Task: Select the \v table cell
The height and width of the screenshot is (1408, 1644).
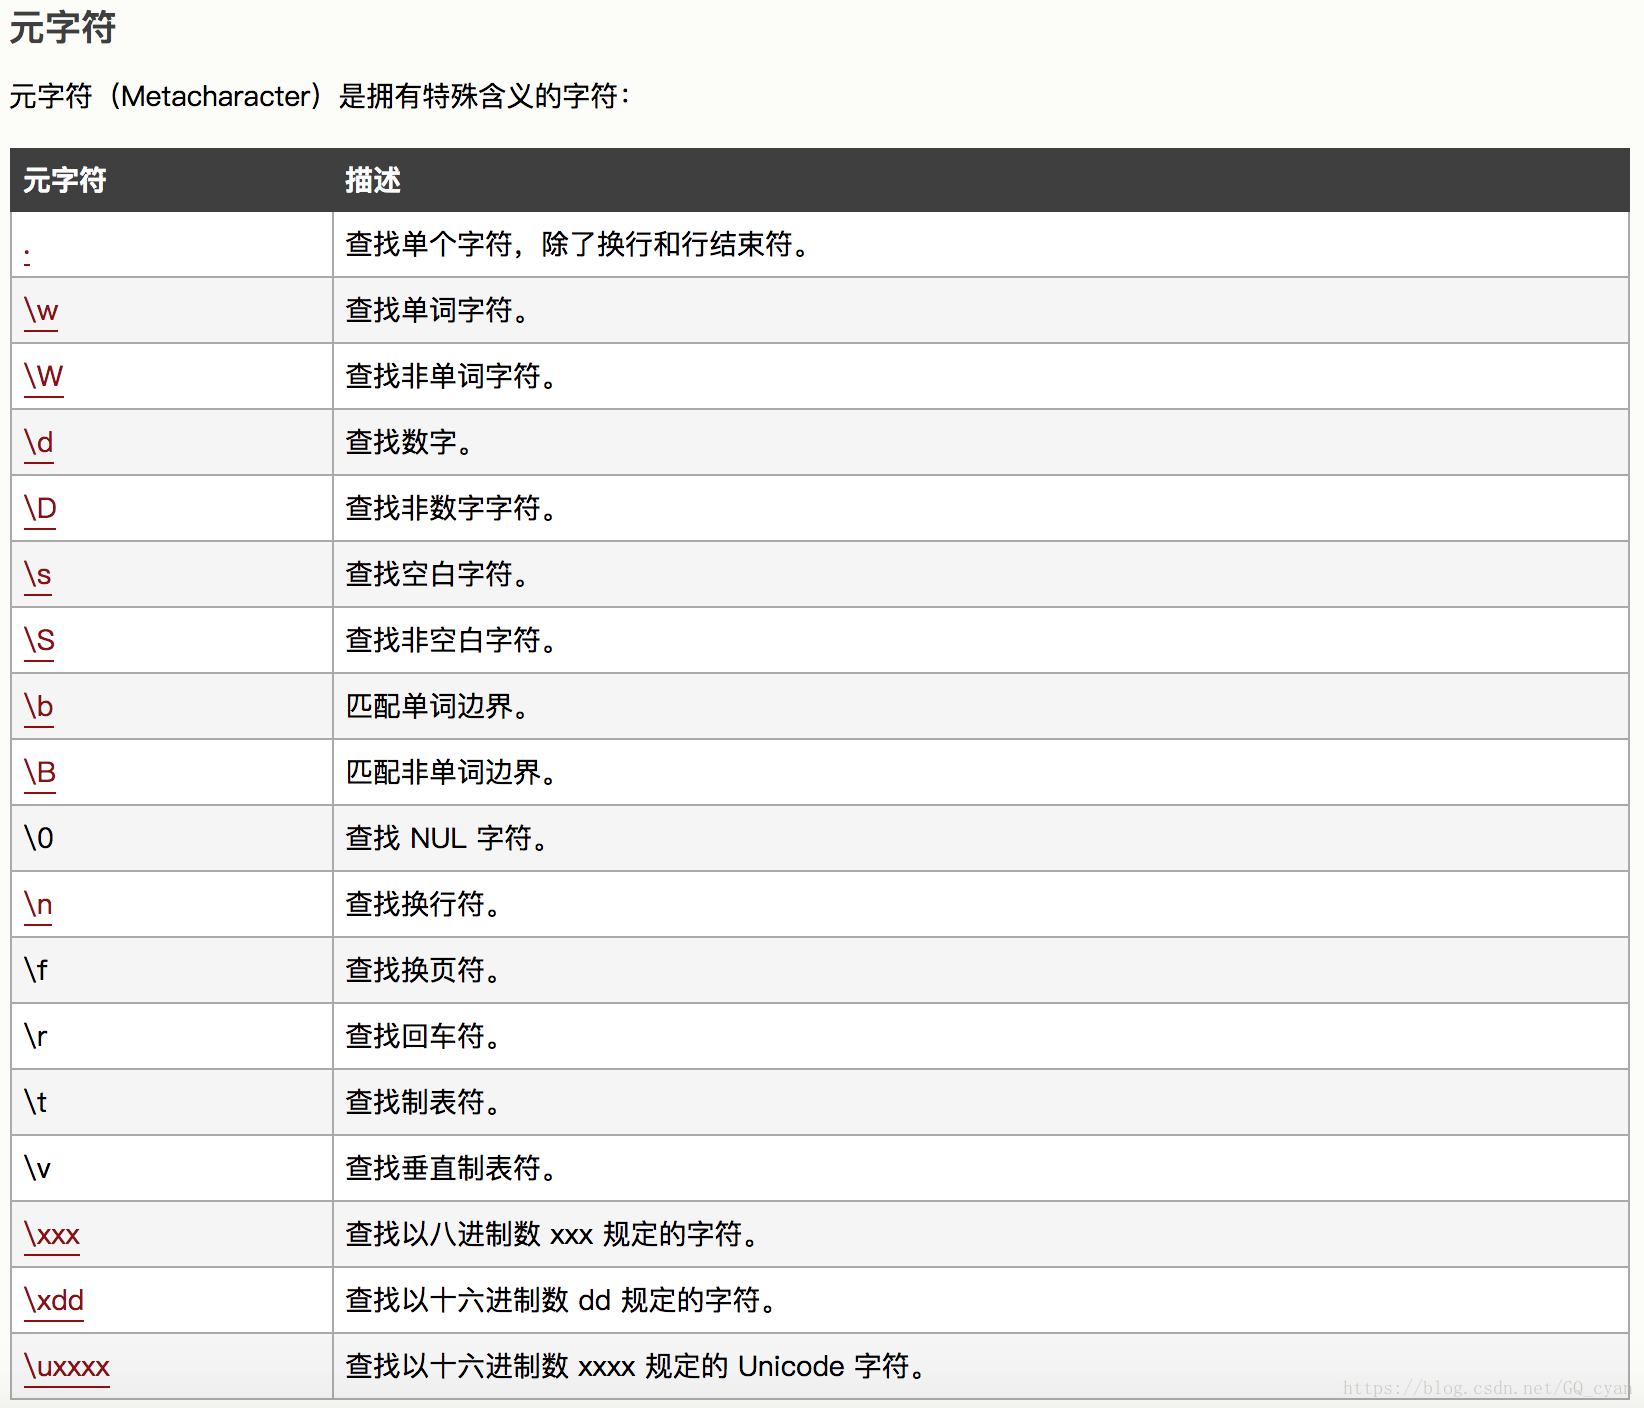Action: point(172,1168)
